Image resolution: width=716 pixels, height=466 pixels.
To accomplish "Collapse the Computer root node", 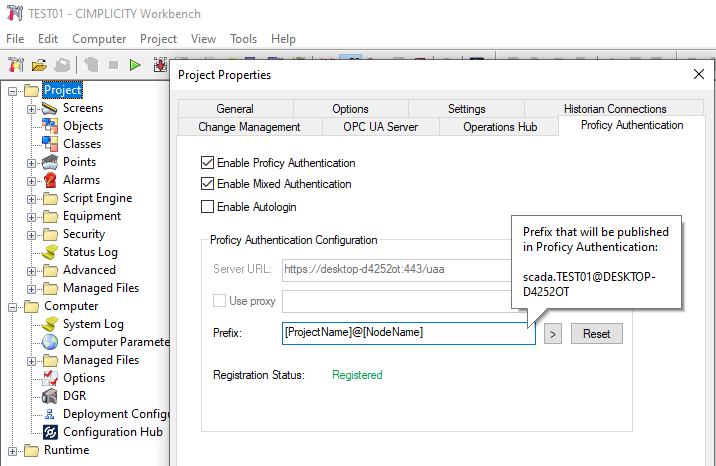I will (12, 307).
